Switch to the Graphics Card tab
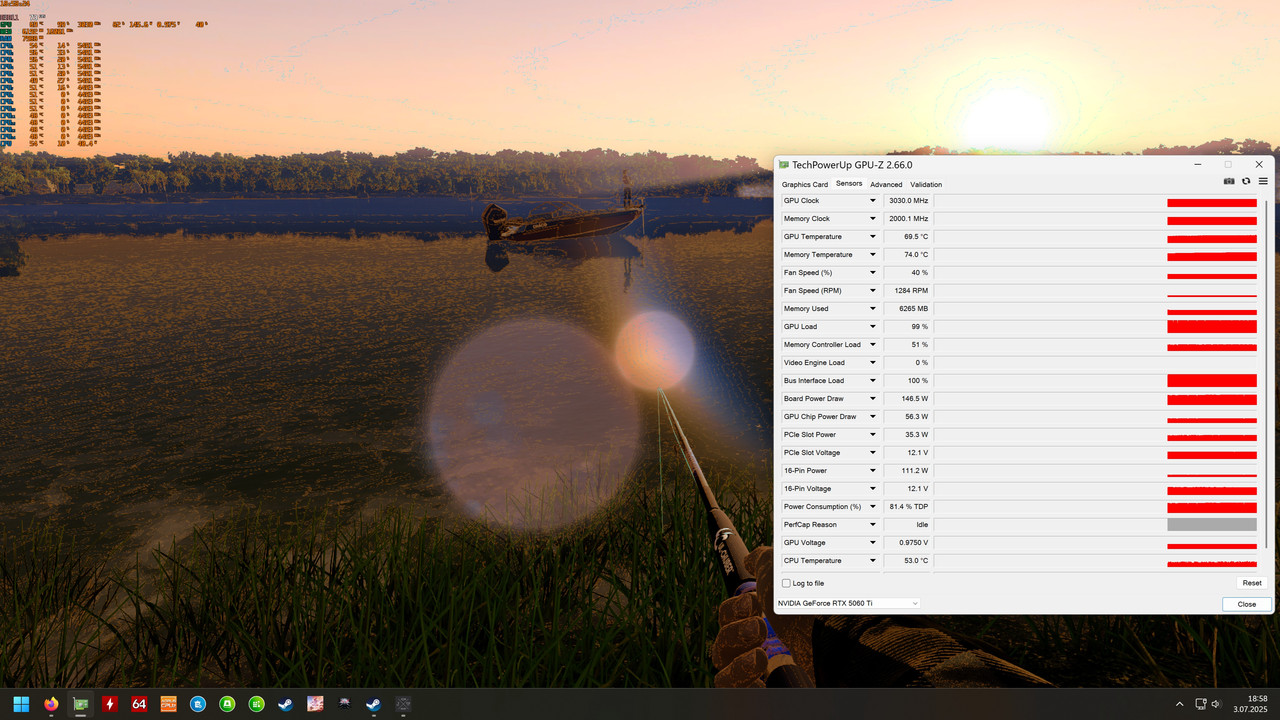The image size is (1280, 720). tap(805, 184)
